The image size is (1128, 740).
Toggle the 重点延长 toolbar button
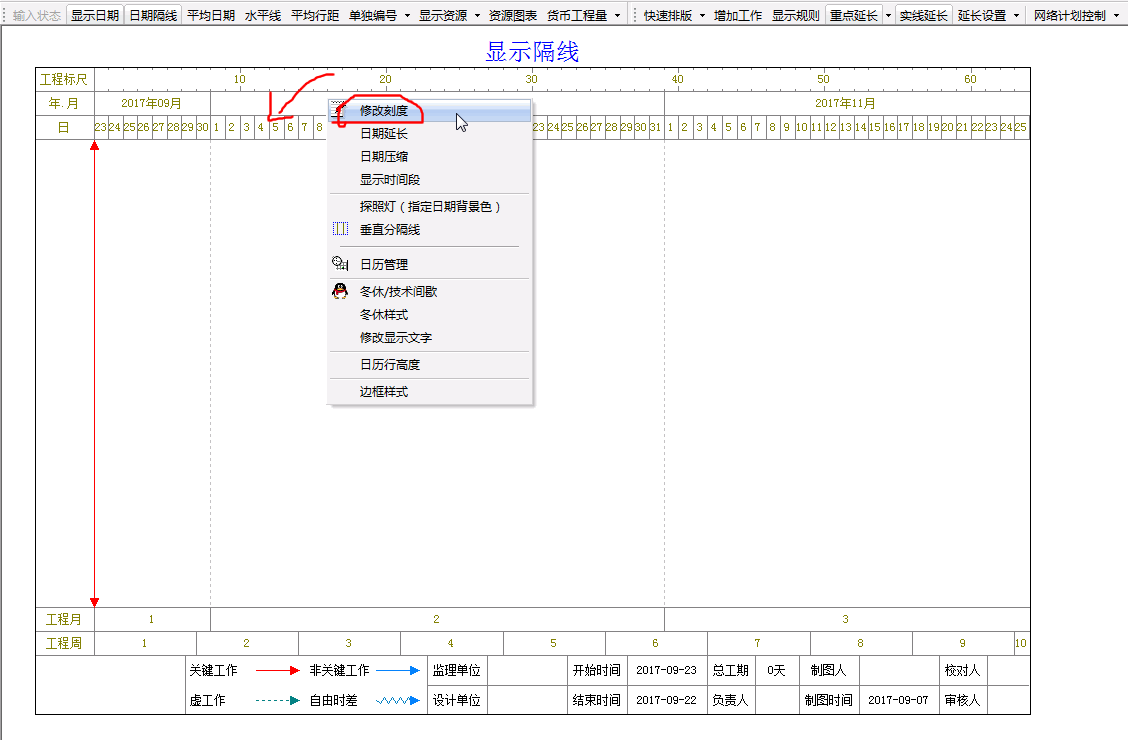click(854, 16)
